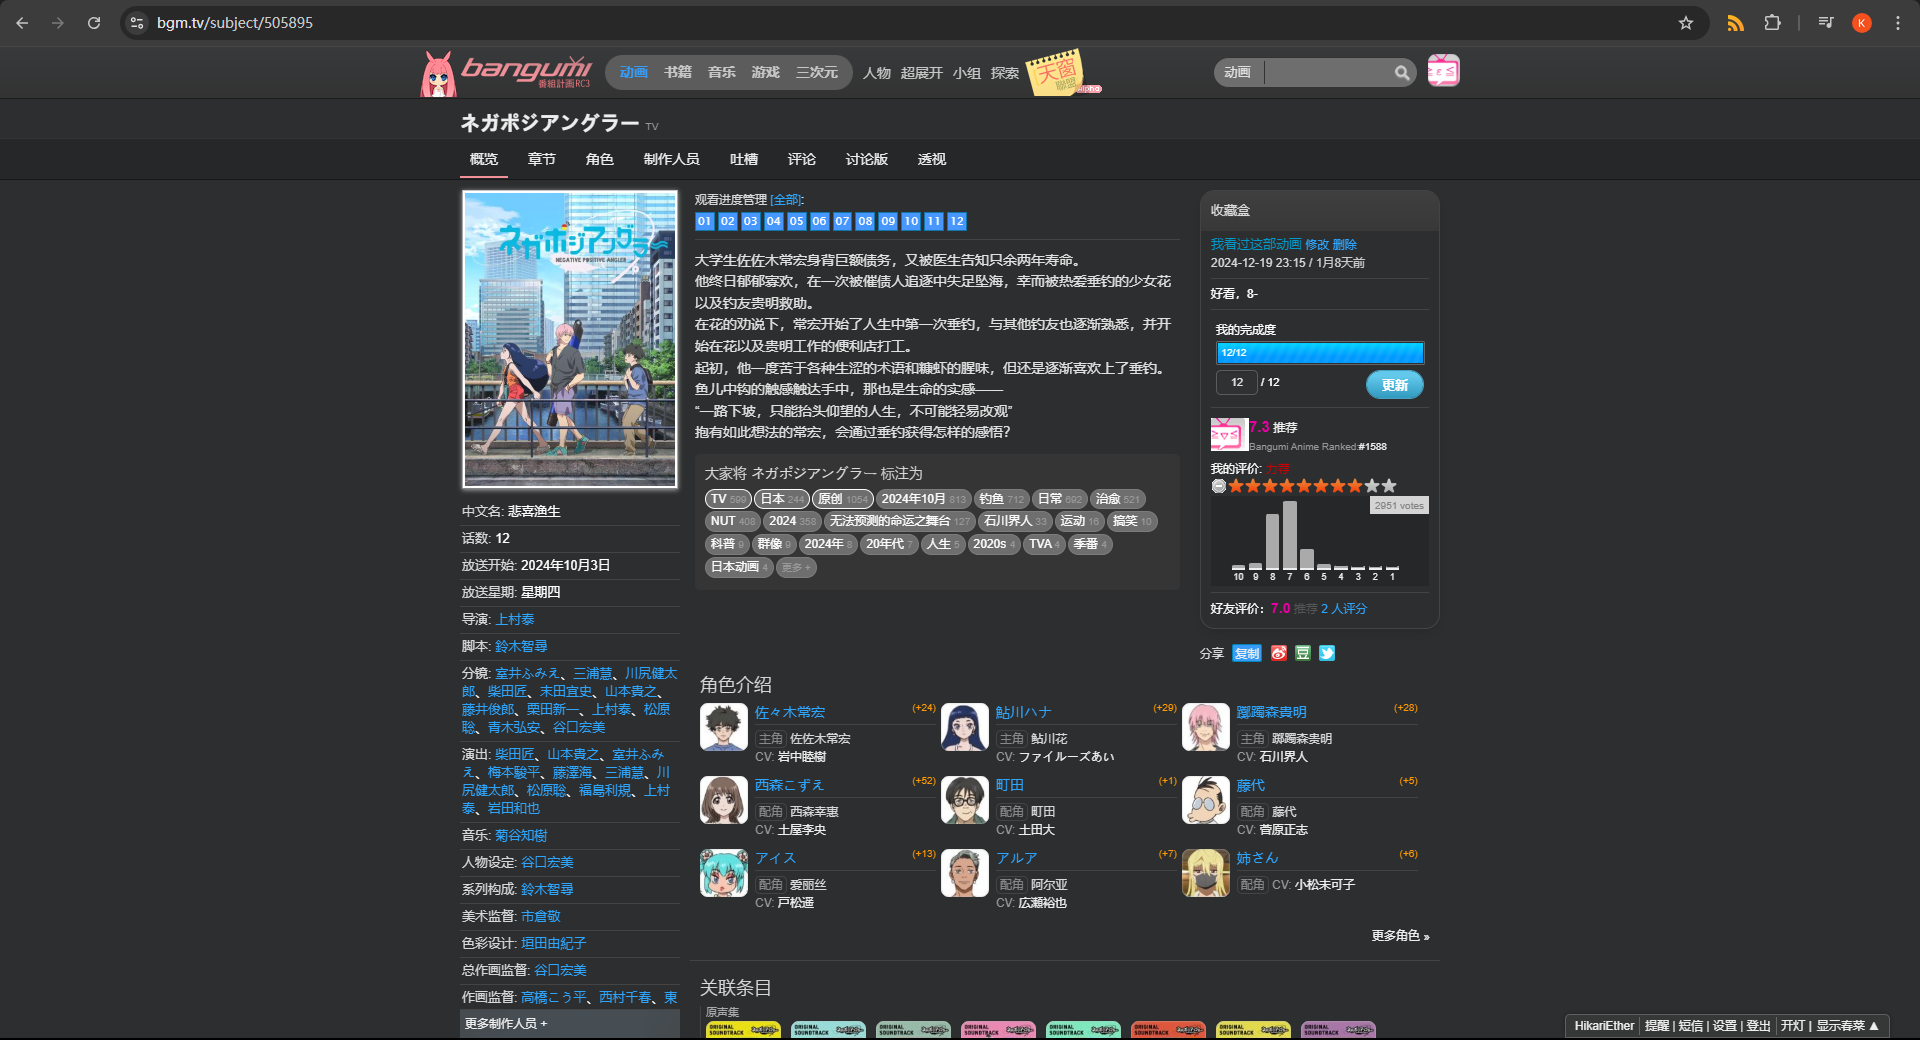Expand more tags with 更多 +

coord(796,567)
